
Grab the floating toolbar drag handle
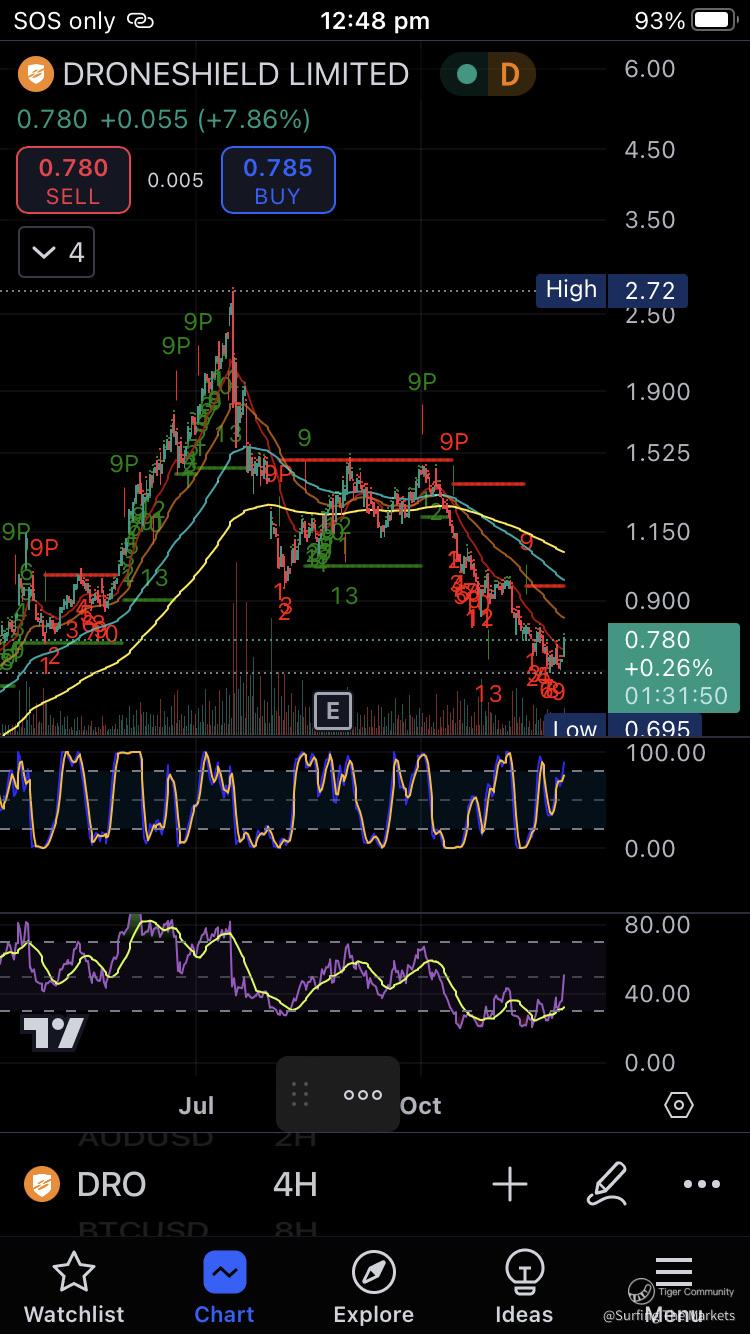[x=300, y=1095]
